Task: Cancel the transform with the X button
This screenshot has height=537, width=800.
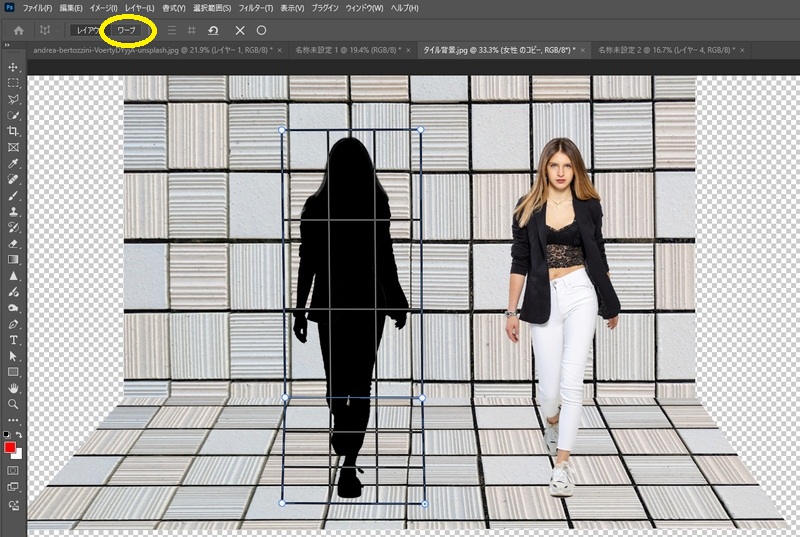Action: coord(240,30)
